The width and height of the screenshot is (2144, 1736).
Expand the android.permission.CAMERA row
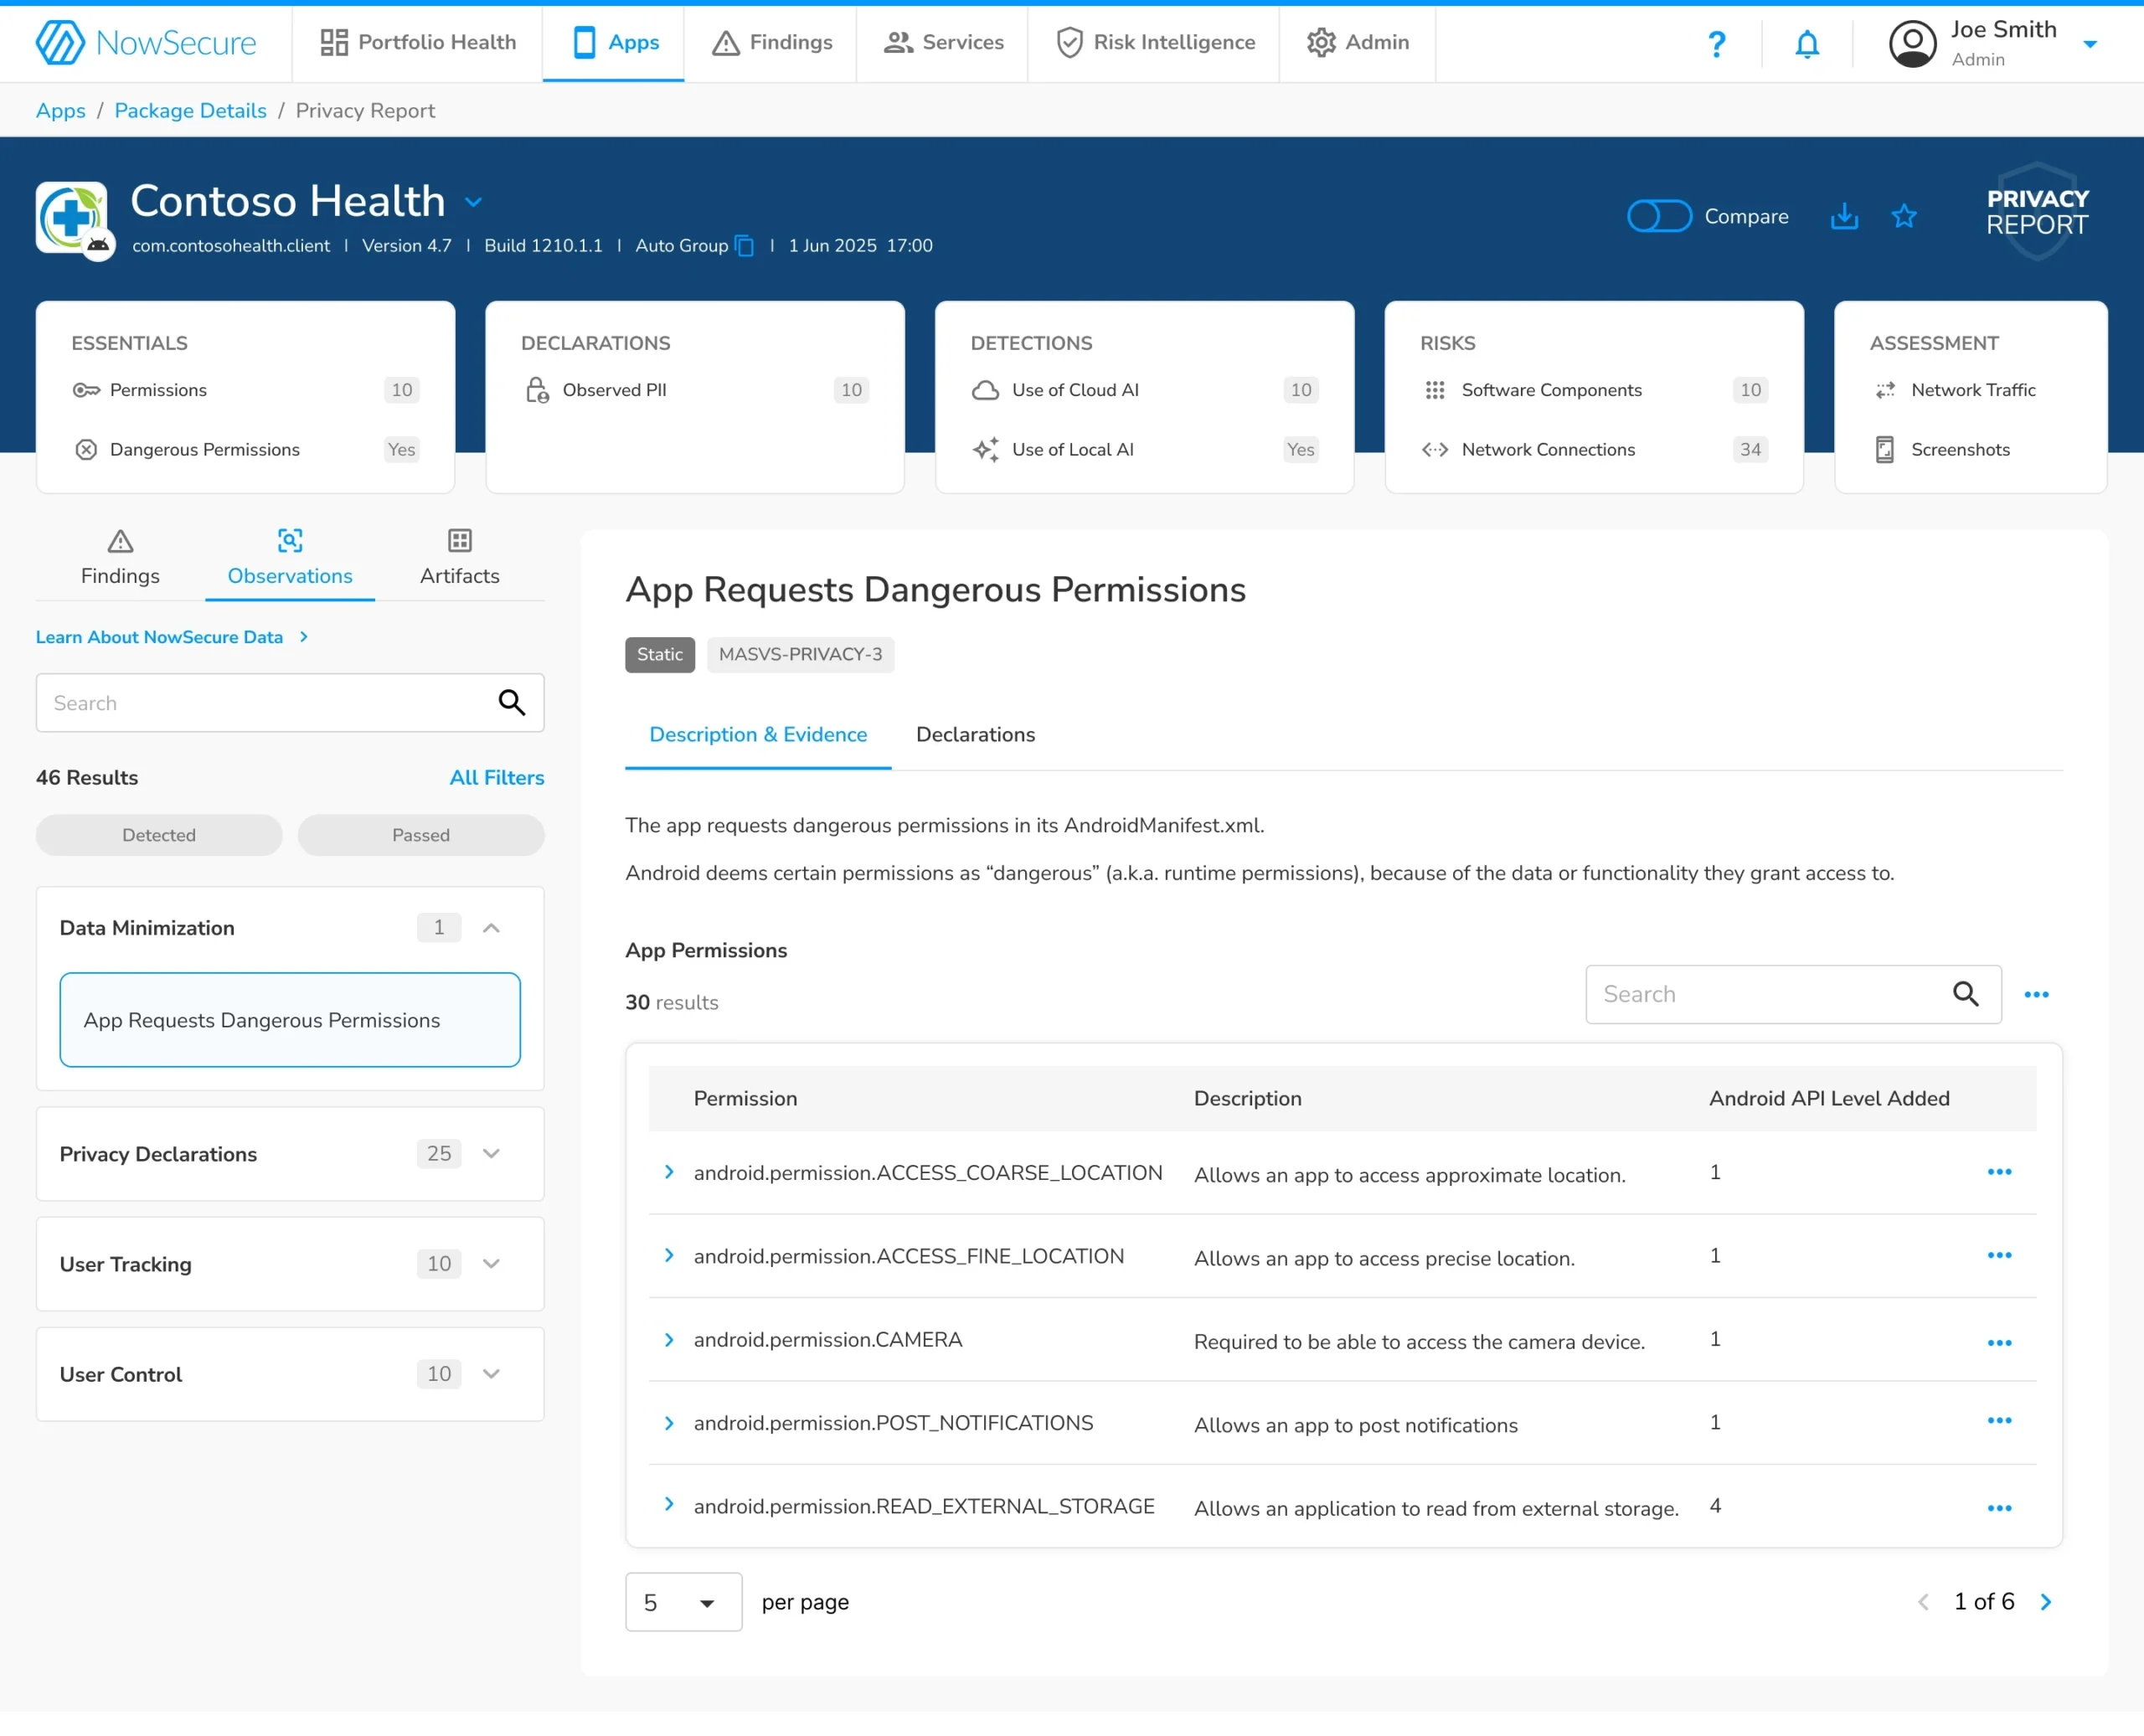click(x=669, y=1340)
